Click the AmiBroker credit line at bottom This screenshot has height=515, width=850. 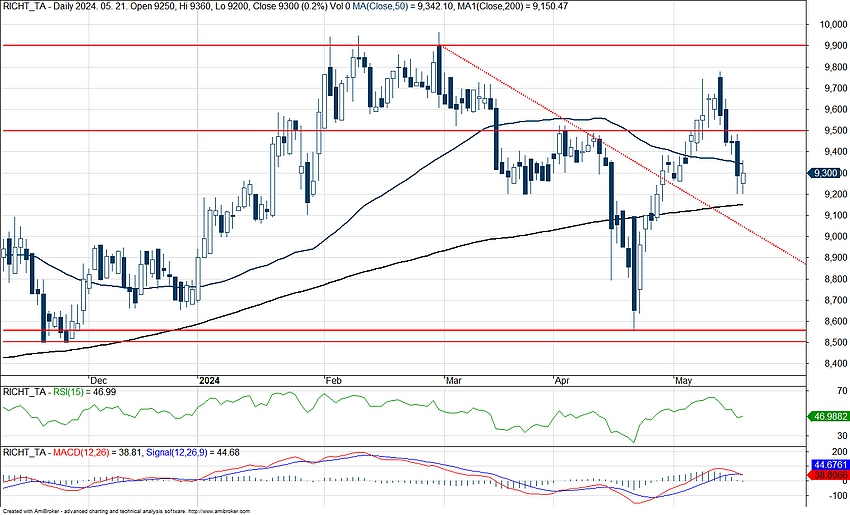coord(126,511)
